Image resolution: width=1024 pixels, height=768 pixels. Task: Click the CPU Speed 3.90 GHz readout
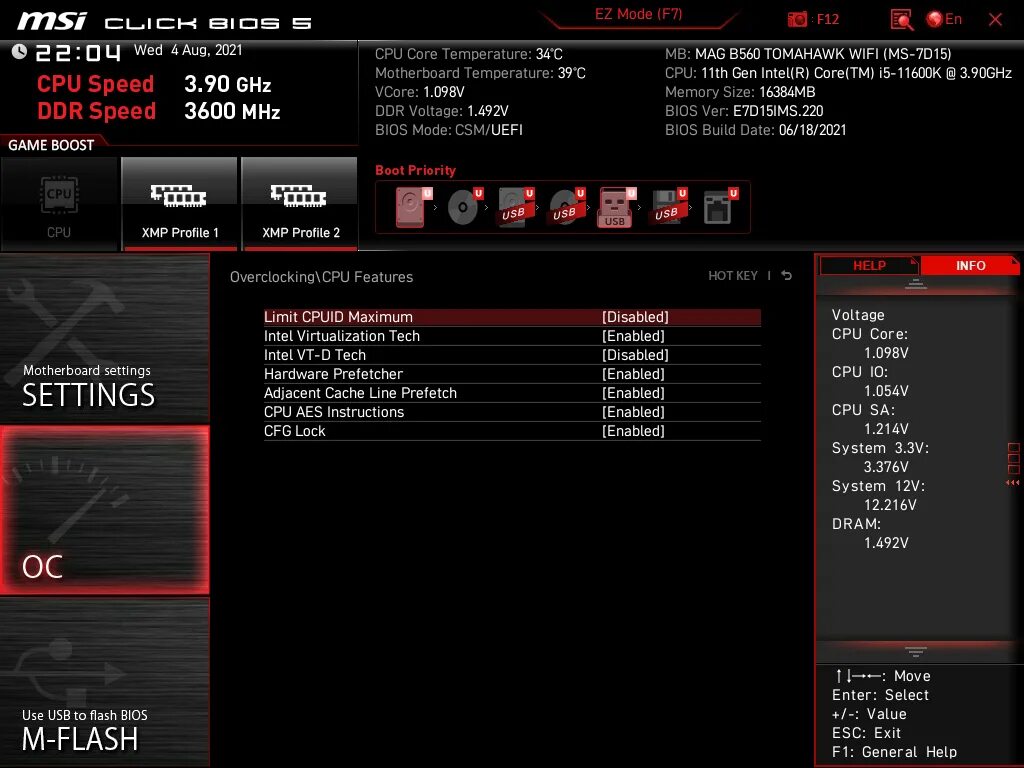[x=154, y=84]
